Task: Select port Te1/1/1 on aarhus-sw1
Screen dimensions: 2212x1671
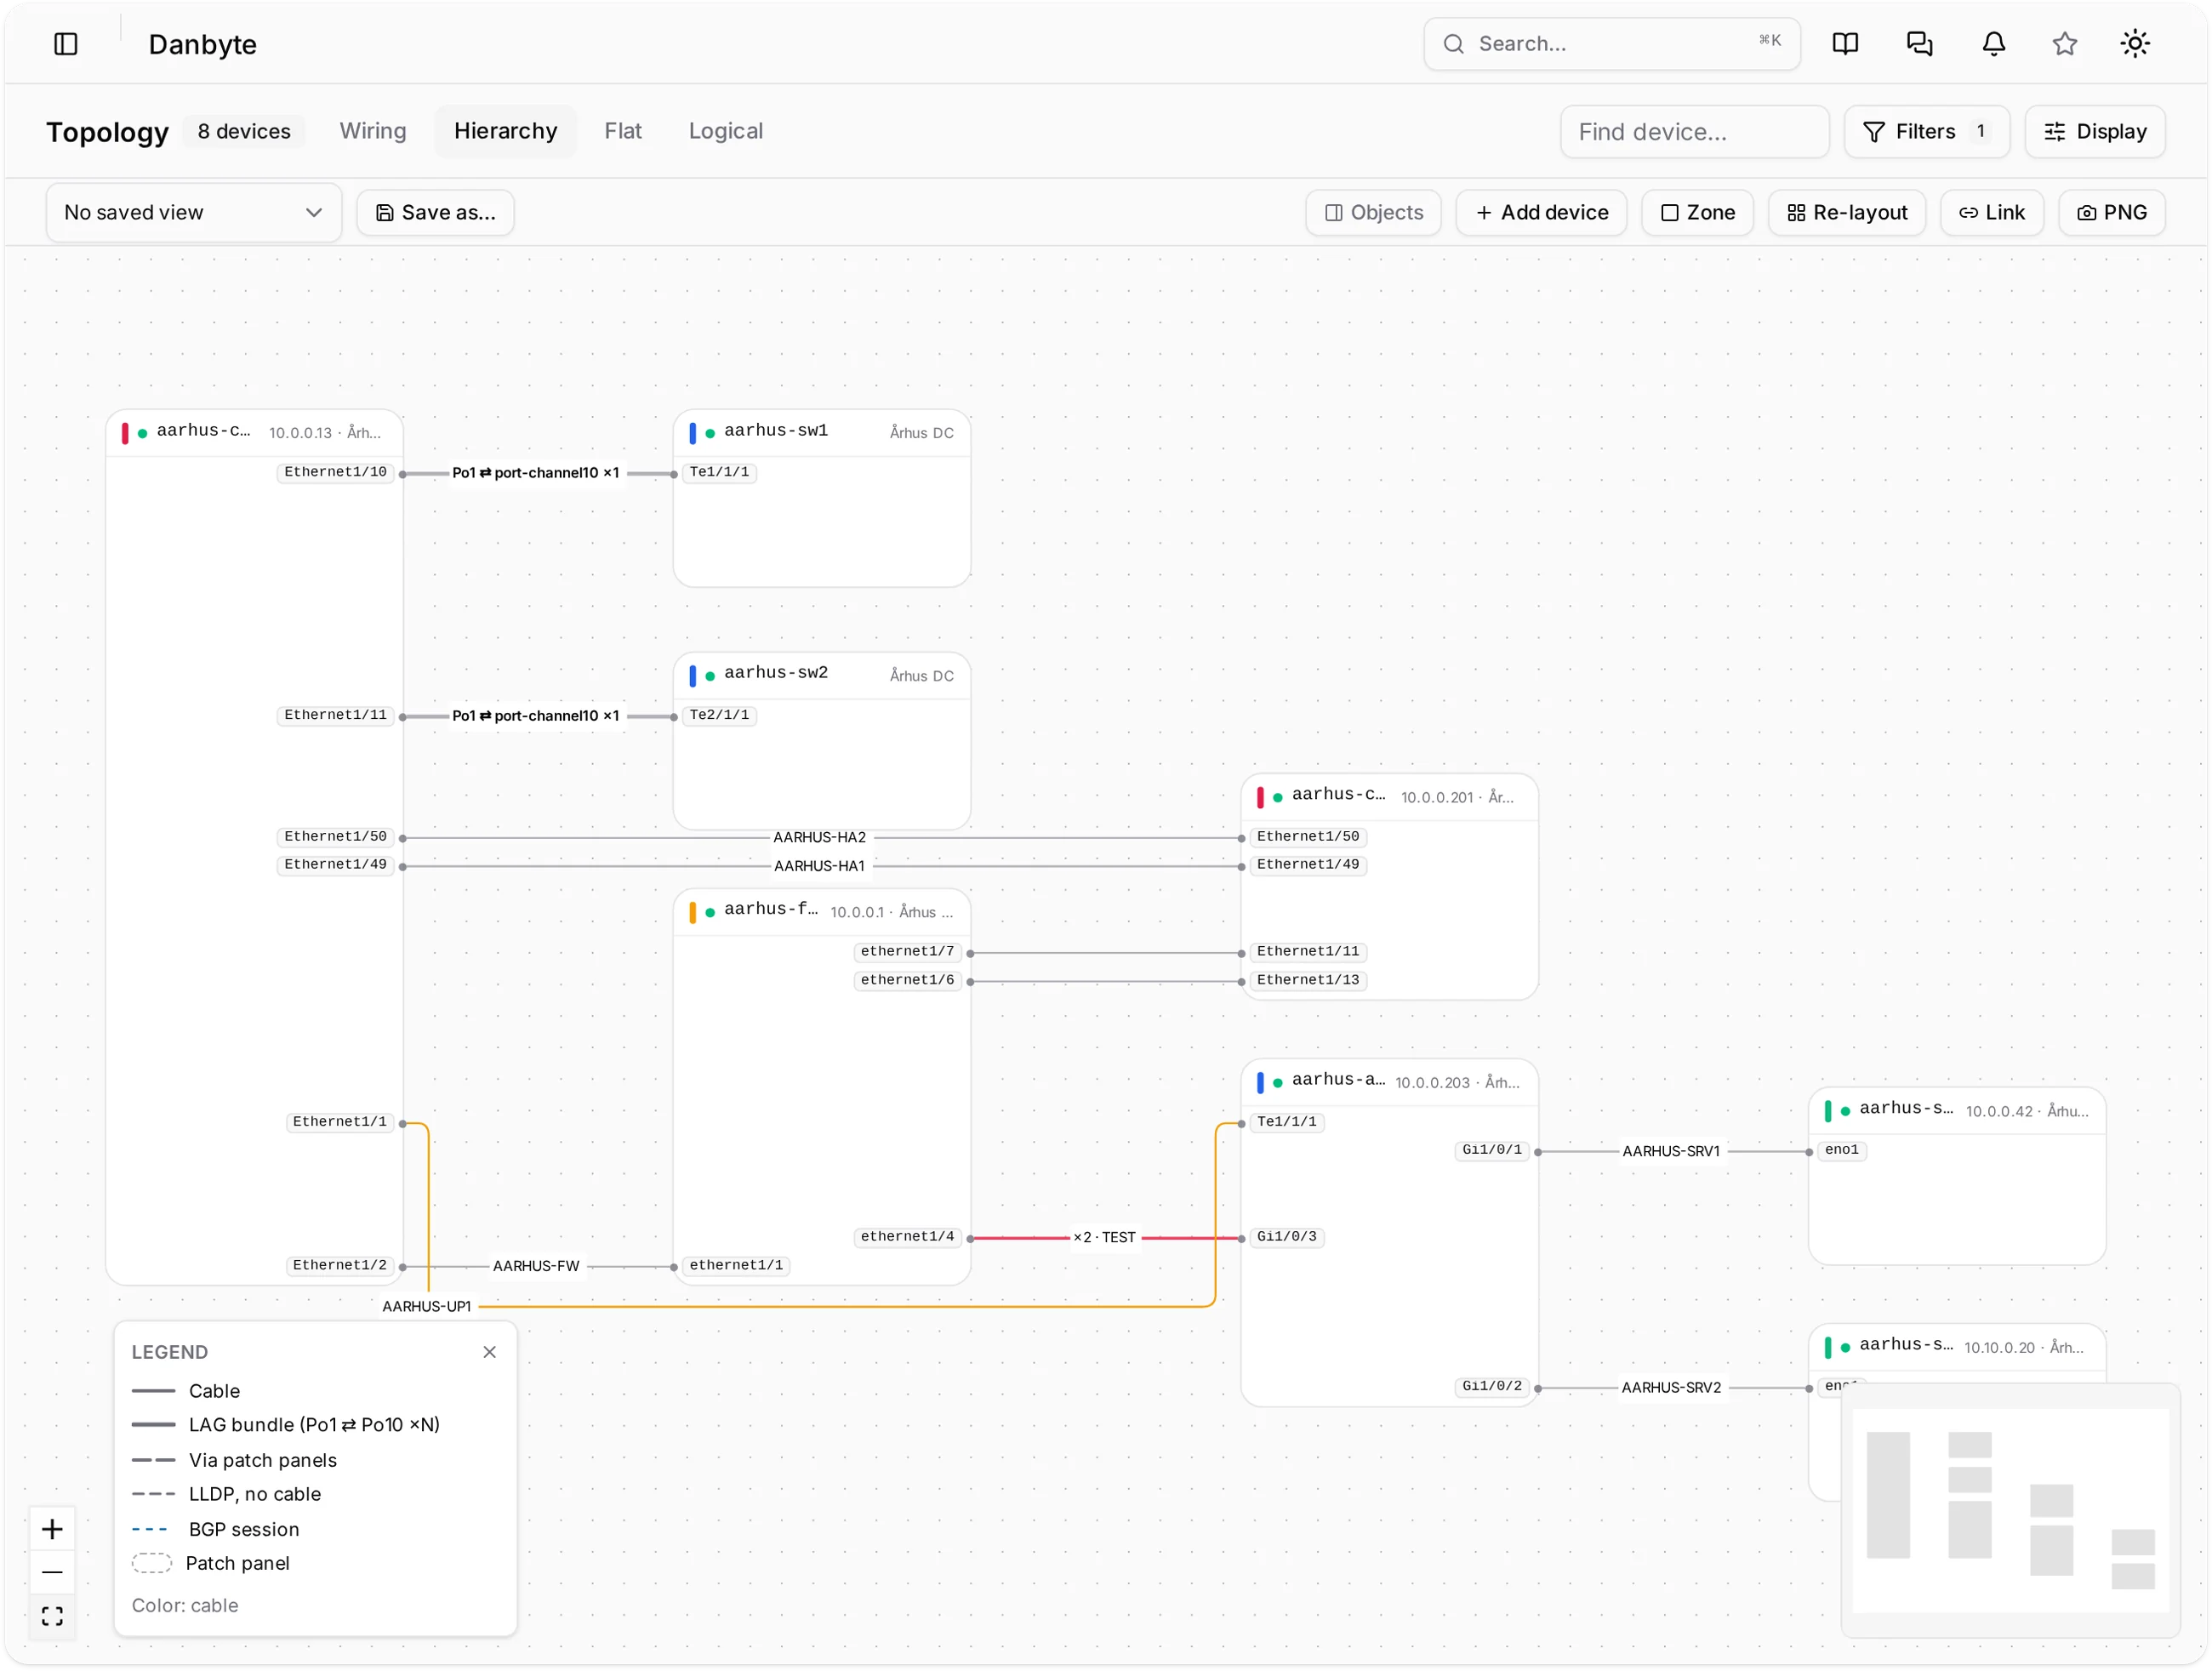Action: click(719, 473)
